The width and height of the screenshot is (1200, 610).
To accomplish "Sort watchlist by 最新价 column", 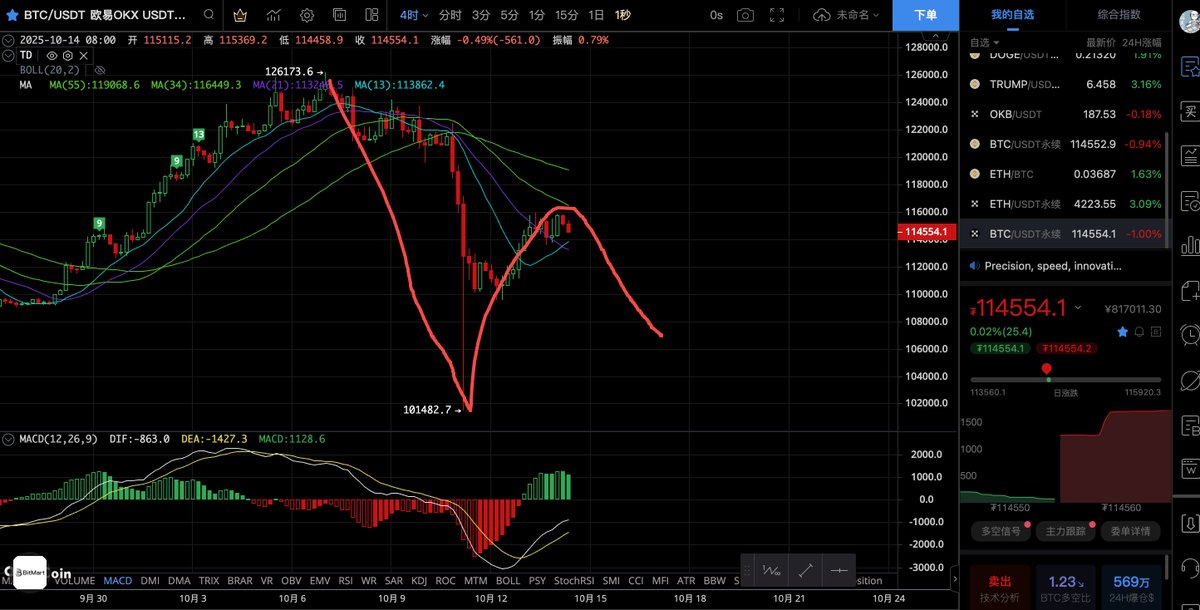I will 1101,43.
